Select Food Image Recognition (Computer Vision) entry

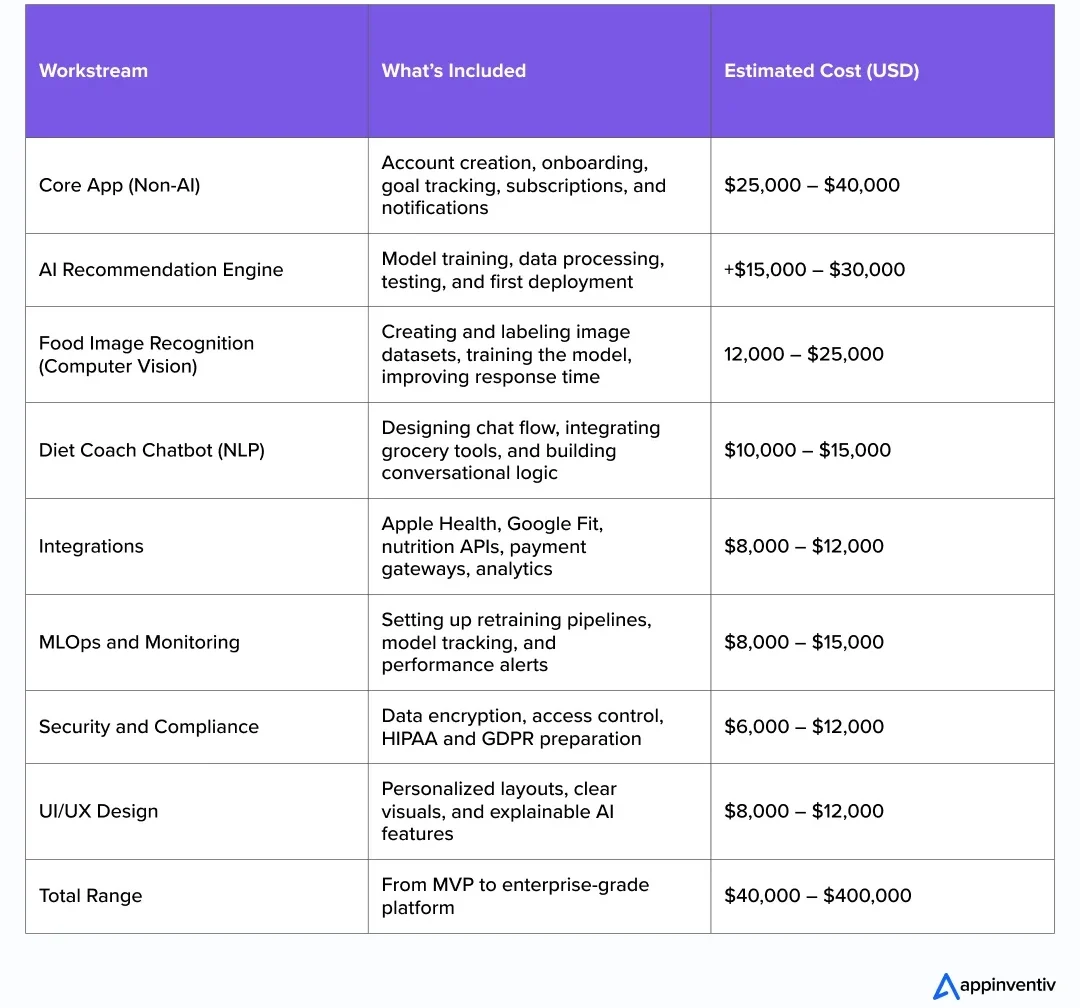click(146, 354)
